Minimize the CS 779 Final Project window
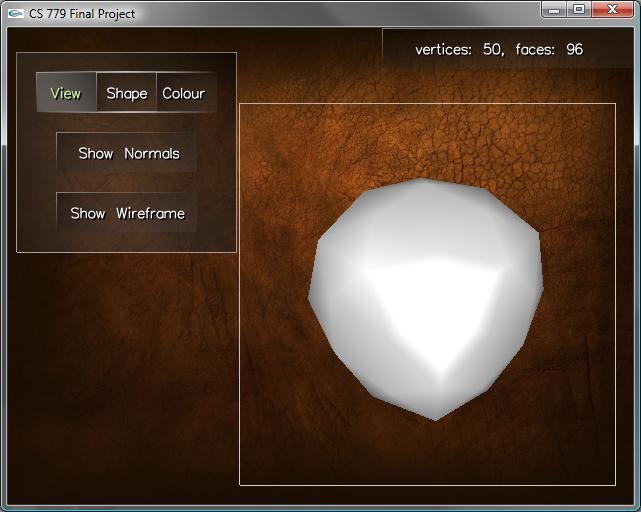641x512 pixels. click(554, 10)
